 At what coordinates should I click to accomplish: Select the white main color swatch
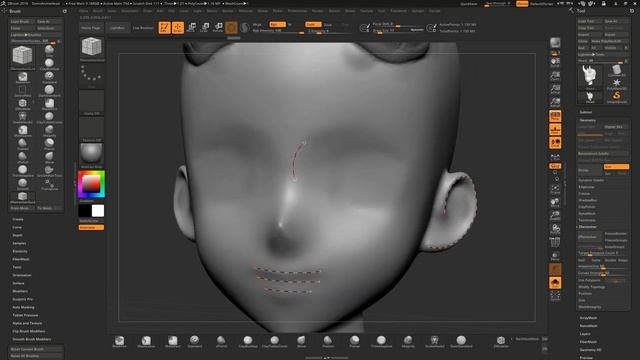tap(98, 211)
